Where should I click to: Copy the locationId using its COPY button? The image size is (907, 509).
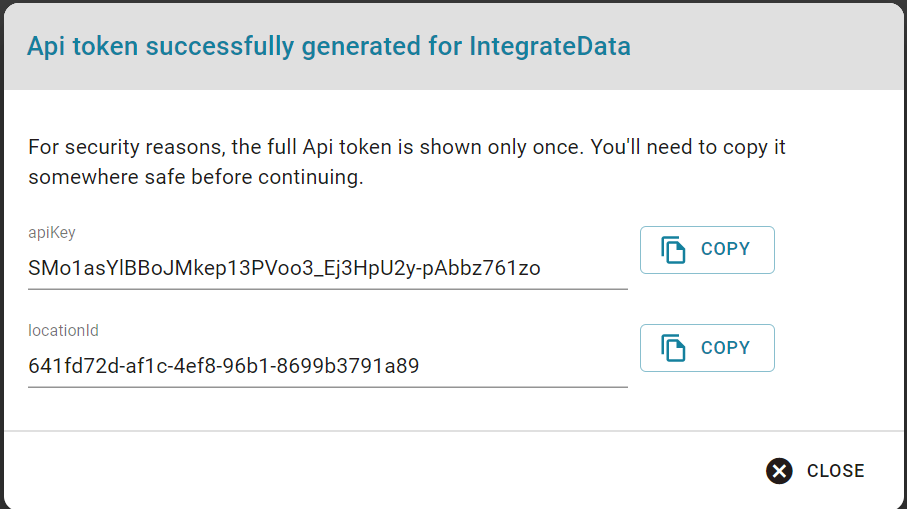pyautogui.click(x=707, y=348)
